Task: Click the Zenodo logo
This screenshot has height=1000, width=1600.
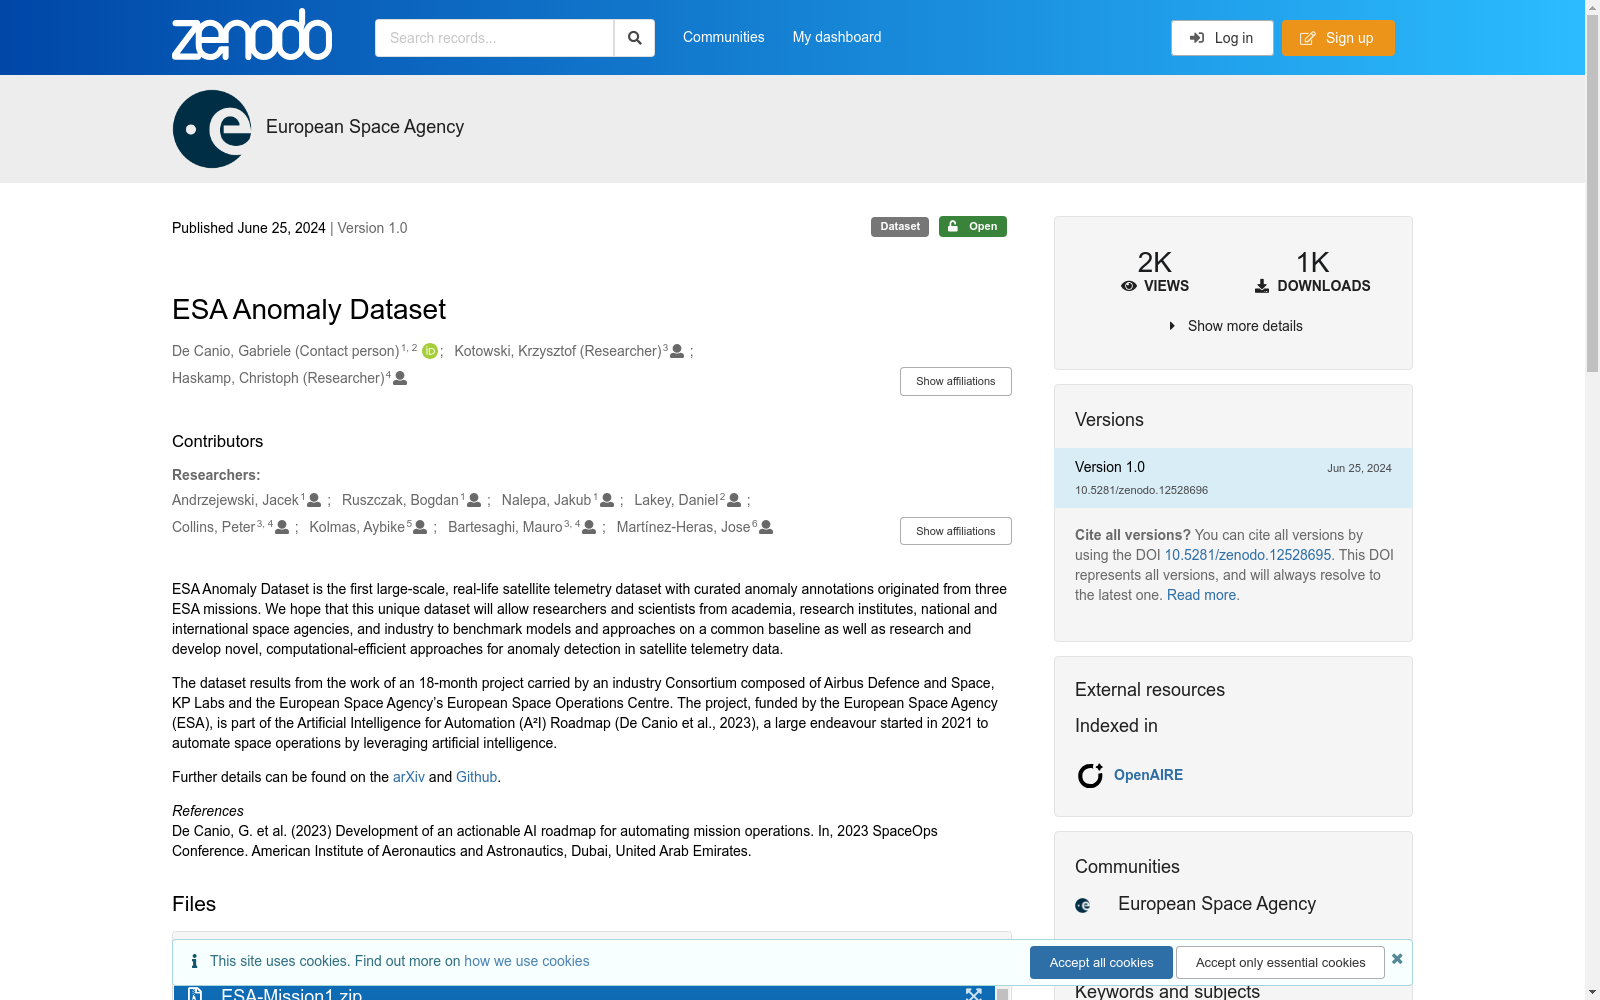Action: (x=252, y=35)
